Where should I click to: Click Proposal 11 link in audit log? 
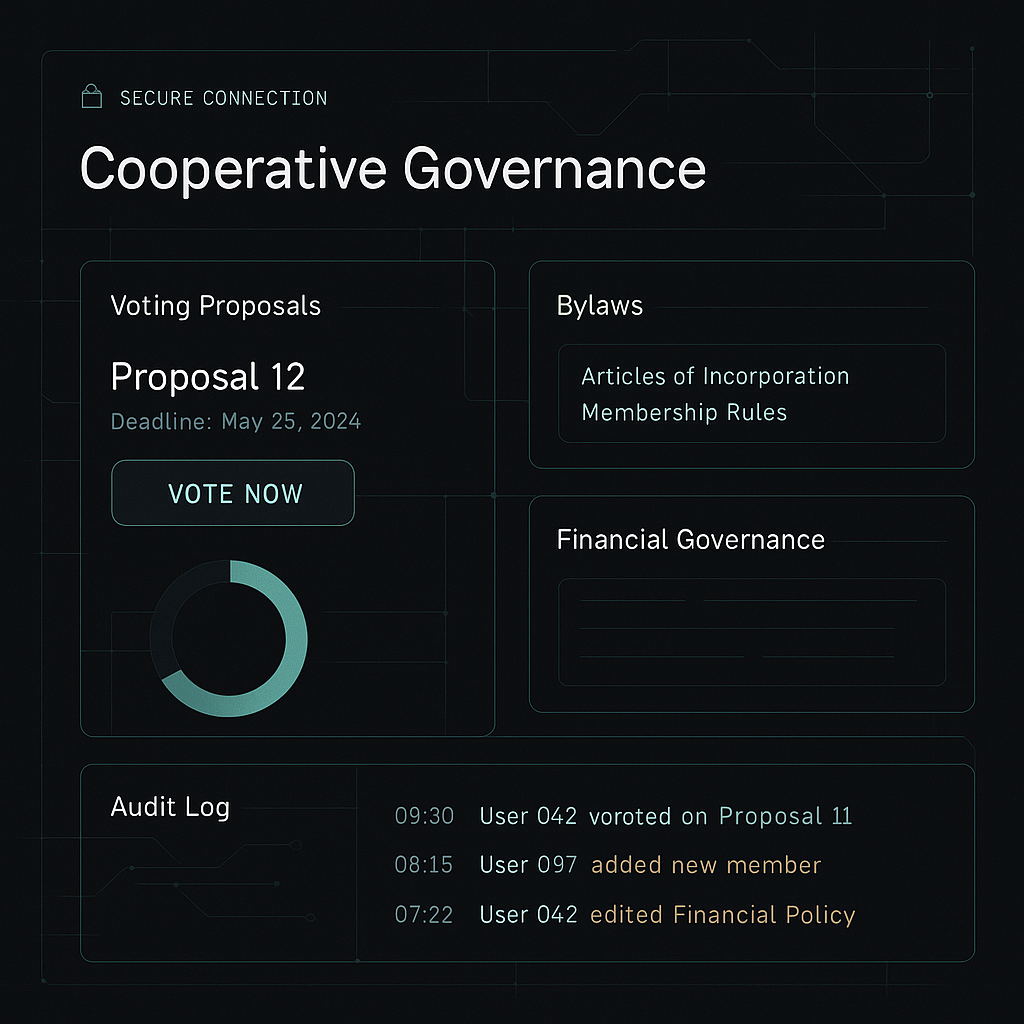785,816
